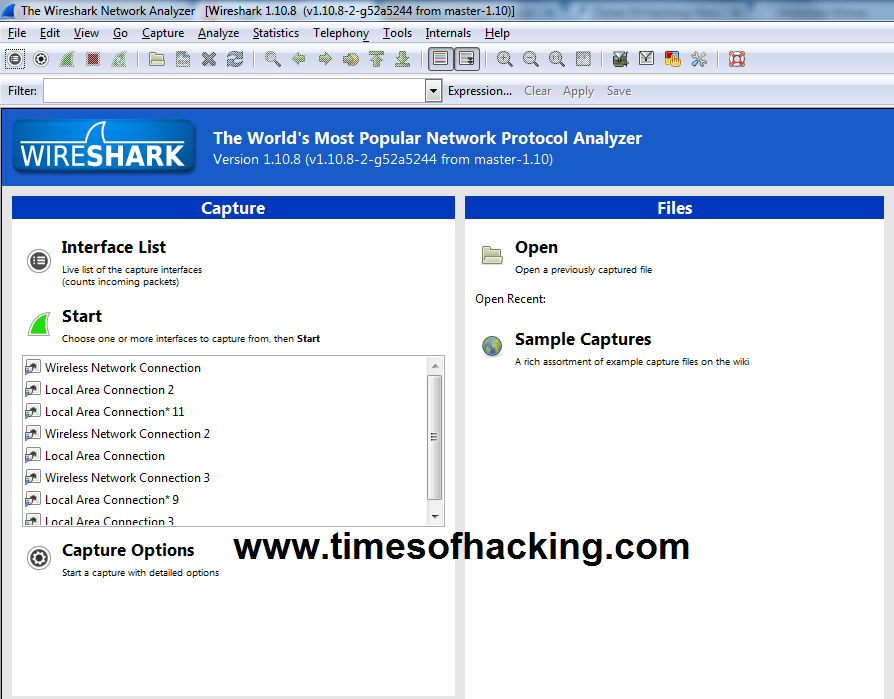Open the Telephony menu

point(341,33)
